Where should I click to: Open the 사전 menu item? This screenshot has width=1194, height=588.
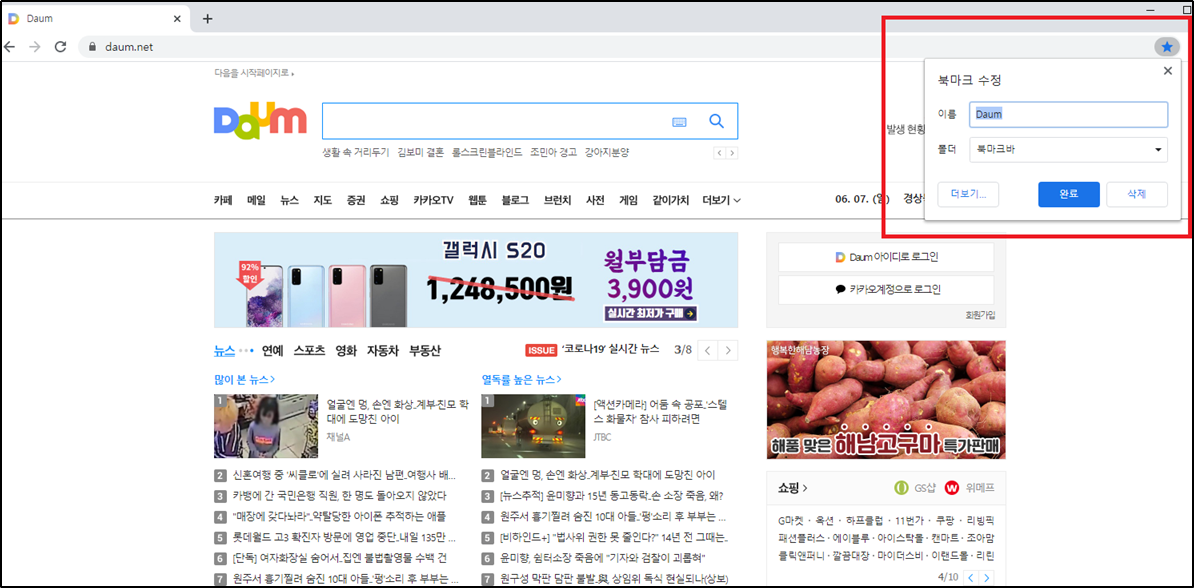(595, 200)
